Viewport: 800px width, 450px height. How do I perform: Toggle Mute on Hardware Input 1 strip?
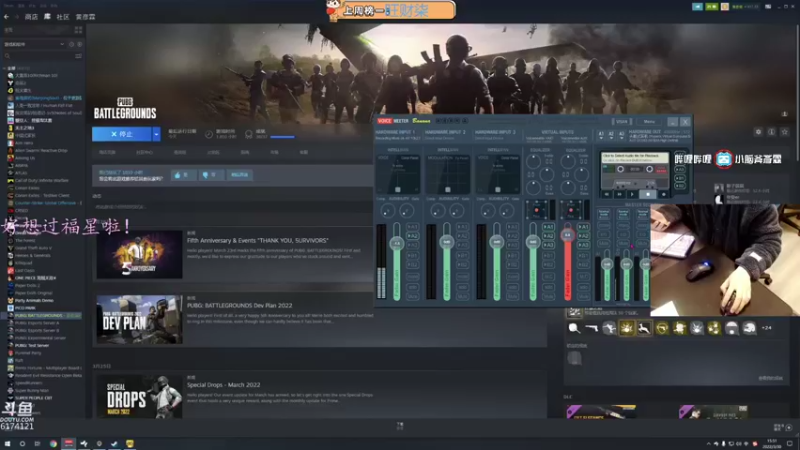pos(412,296)
